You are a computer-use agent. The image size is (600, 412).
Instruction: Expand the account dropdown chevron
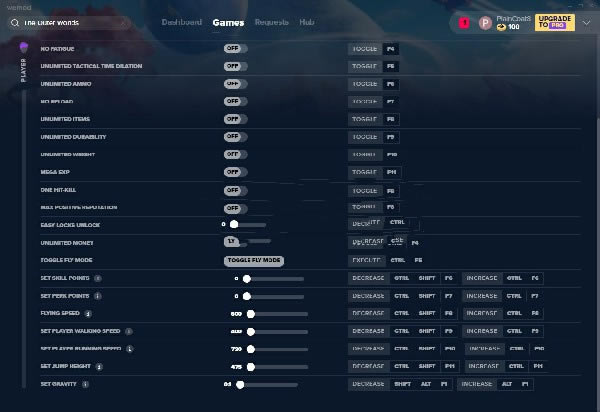tap(586, 22)
